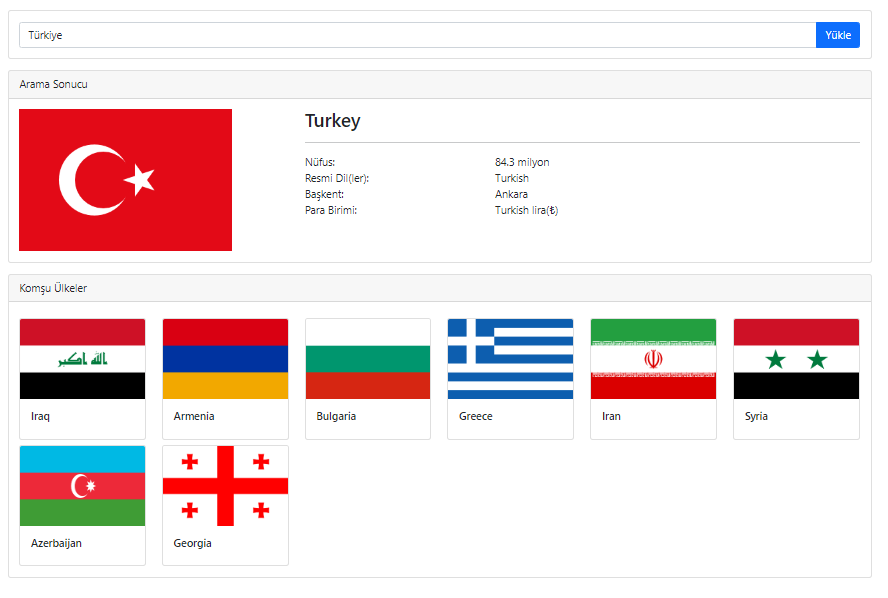Image resolution: width=888 pixels, height=598 pixels.
Task: Focus the country search field containing Türkiye
Action: (x=417, y=35)
